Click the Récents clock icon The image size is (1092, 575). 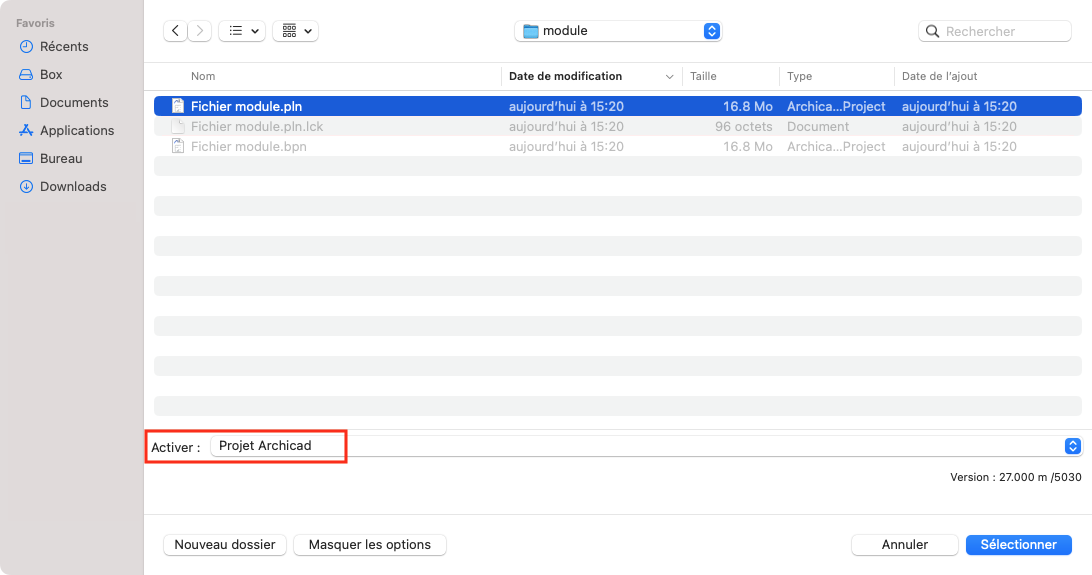tap(26, 47)
